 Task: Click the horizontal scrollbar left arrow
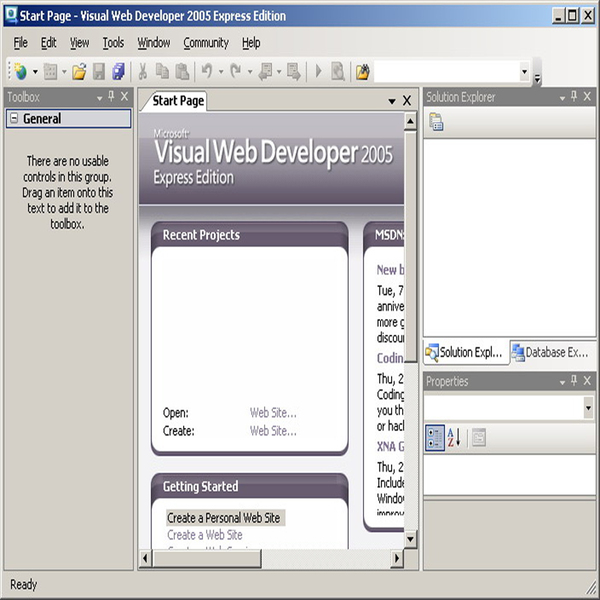[145, 559]
